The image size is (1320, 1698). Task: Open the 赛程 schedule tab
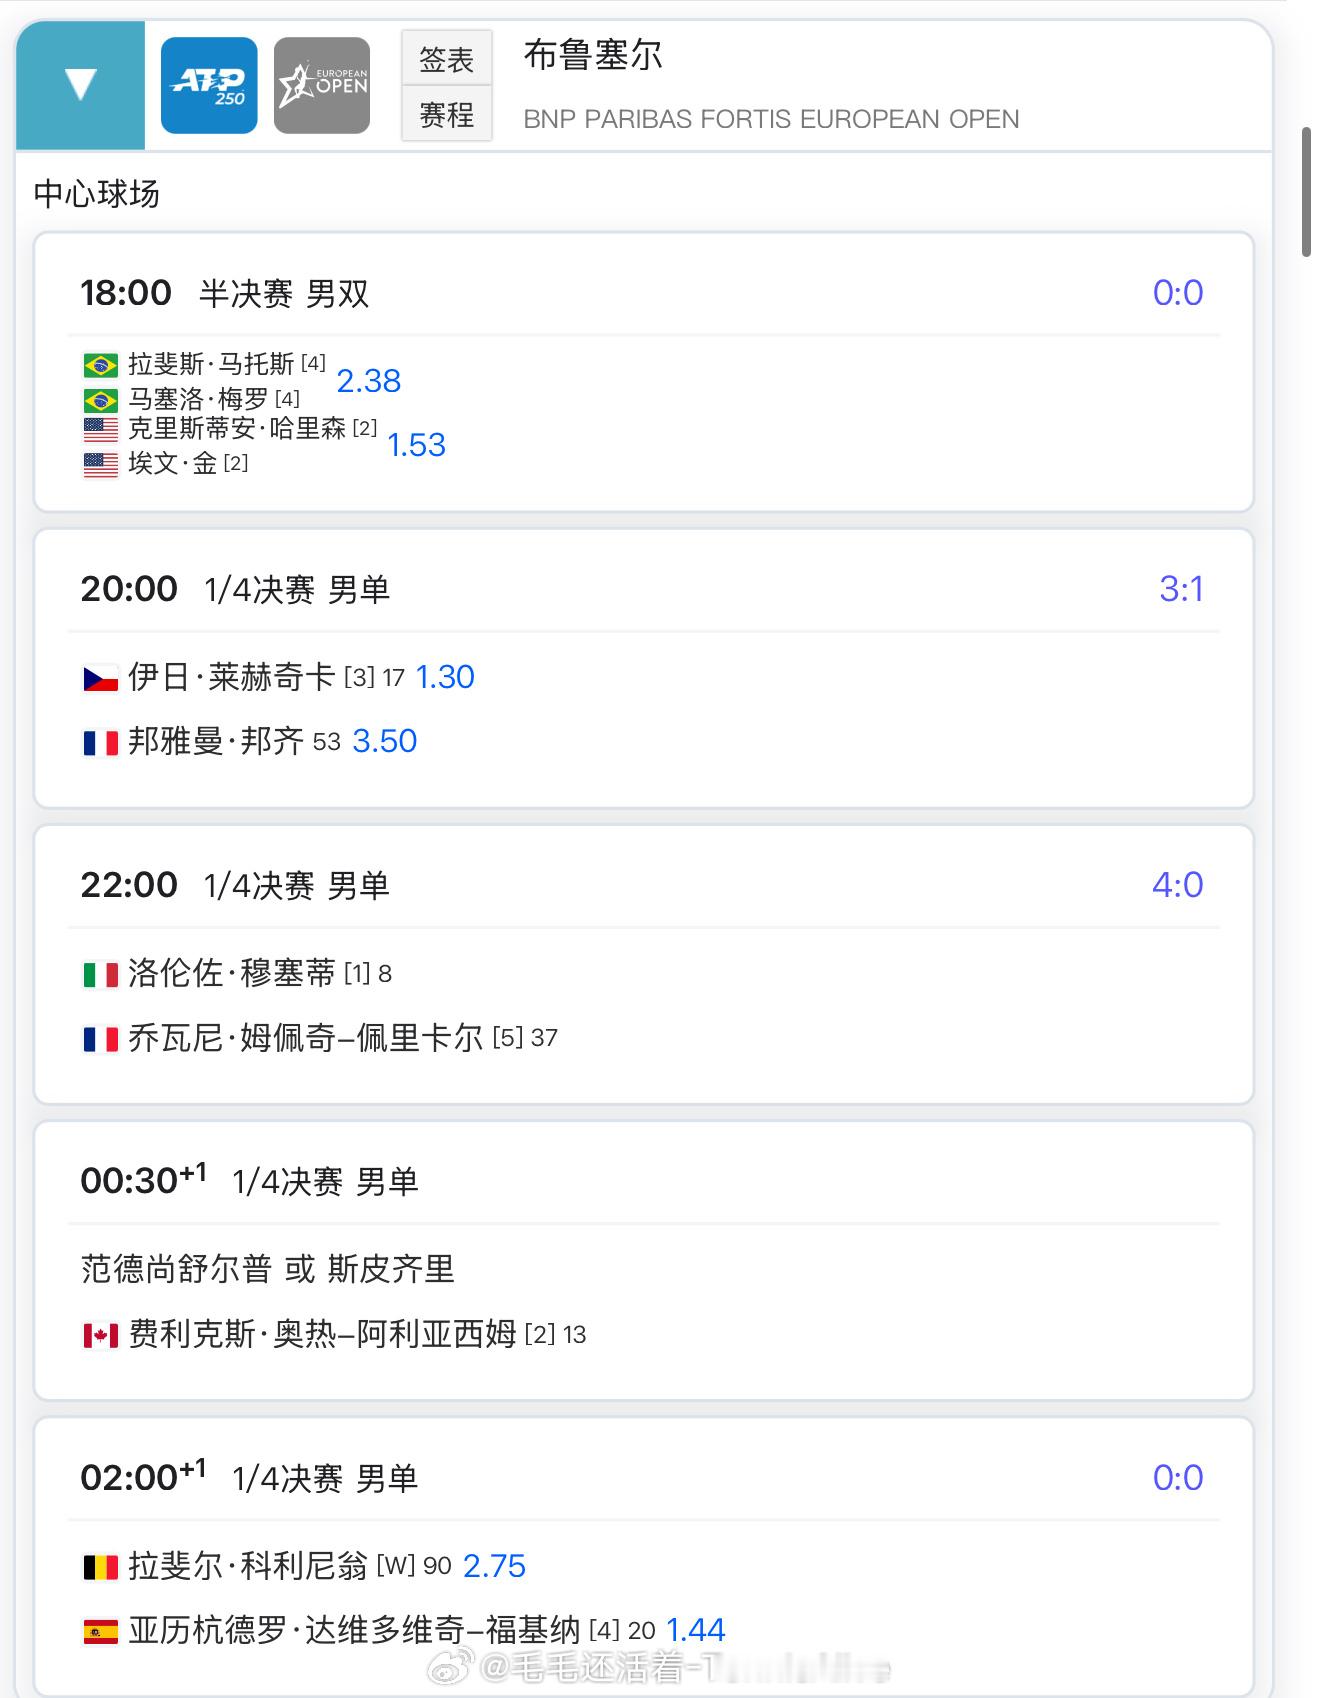(x=446, y=115)
